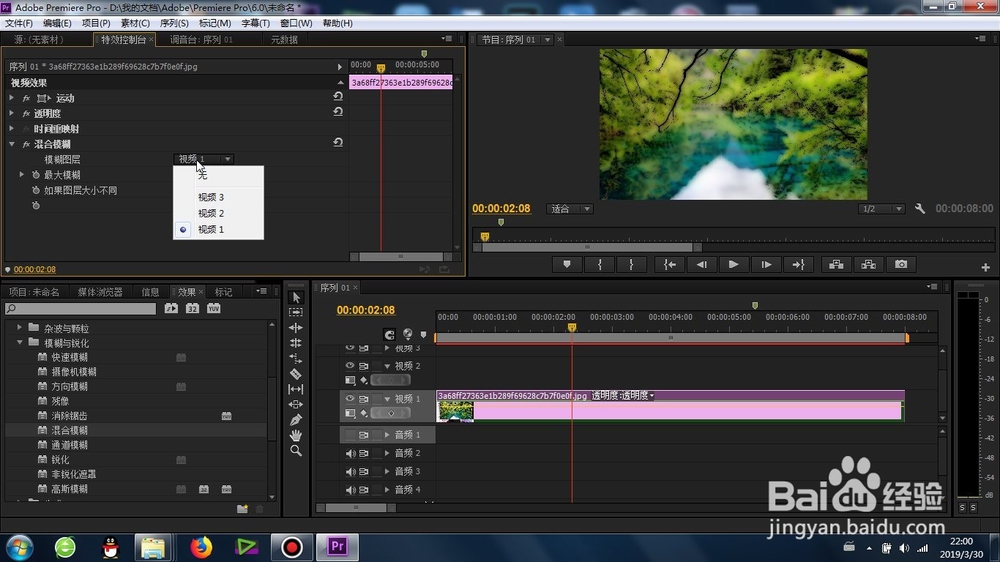
Task: Select the Hand tool
Action: pyautogui.click(x=296, y=435)
